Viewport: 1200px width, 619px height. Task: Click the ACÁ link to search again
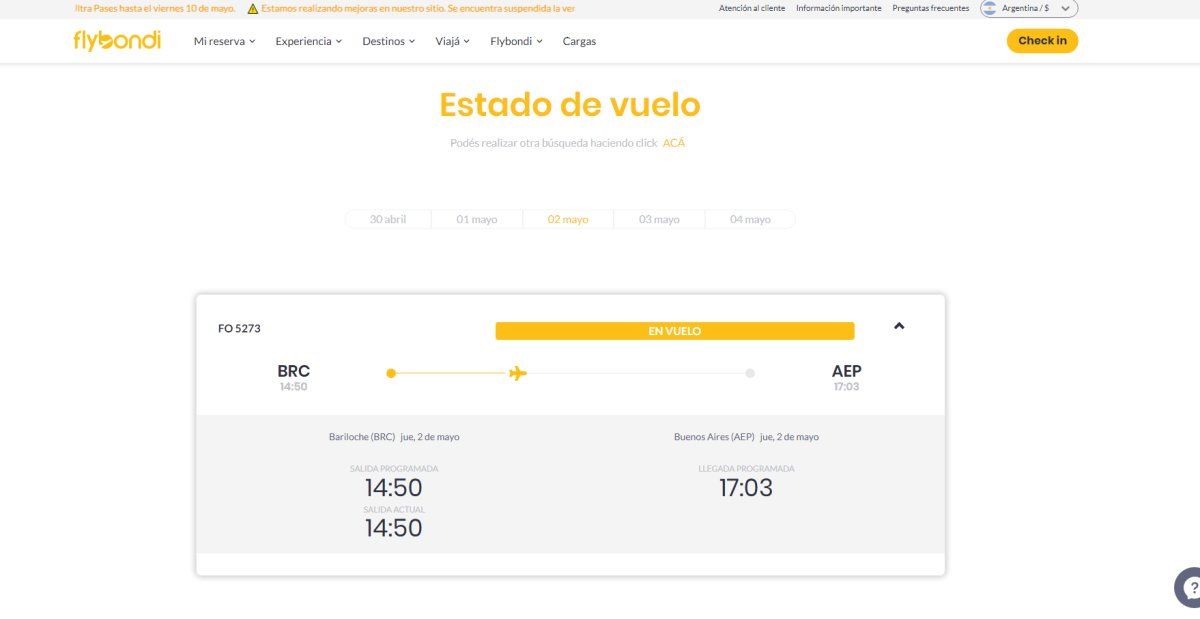point(673,143)
